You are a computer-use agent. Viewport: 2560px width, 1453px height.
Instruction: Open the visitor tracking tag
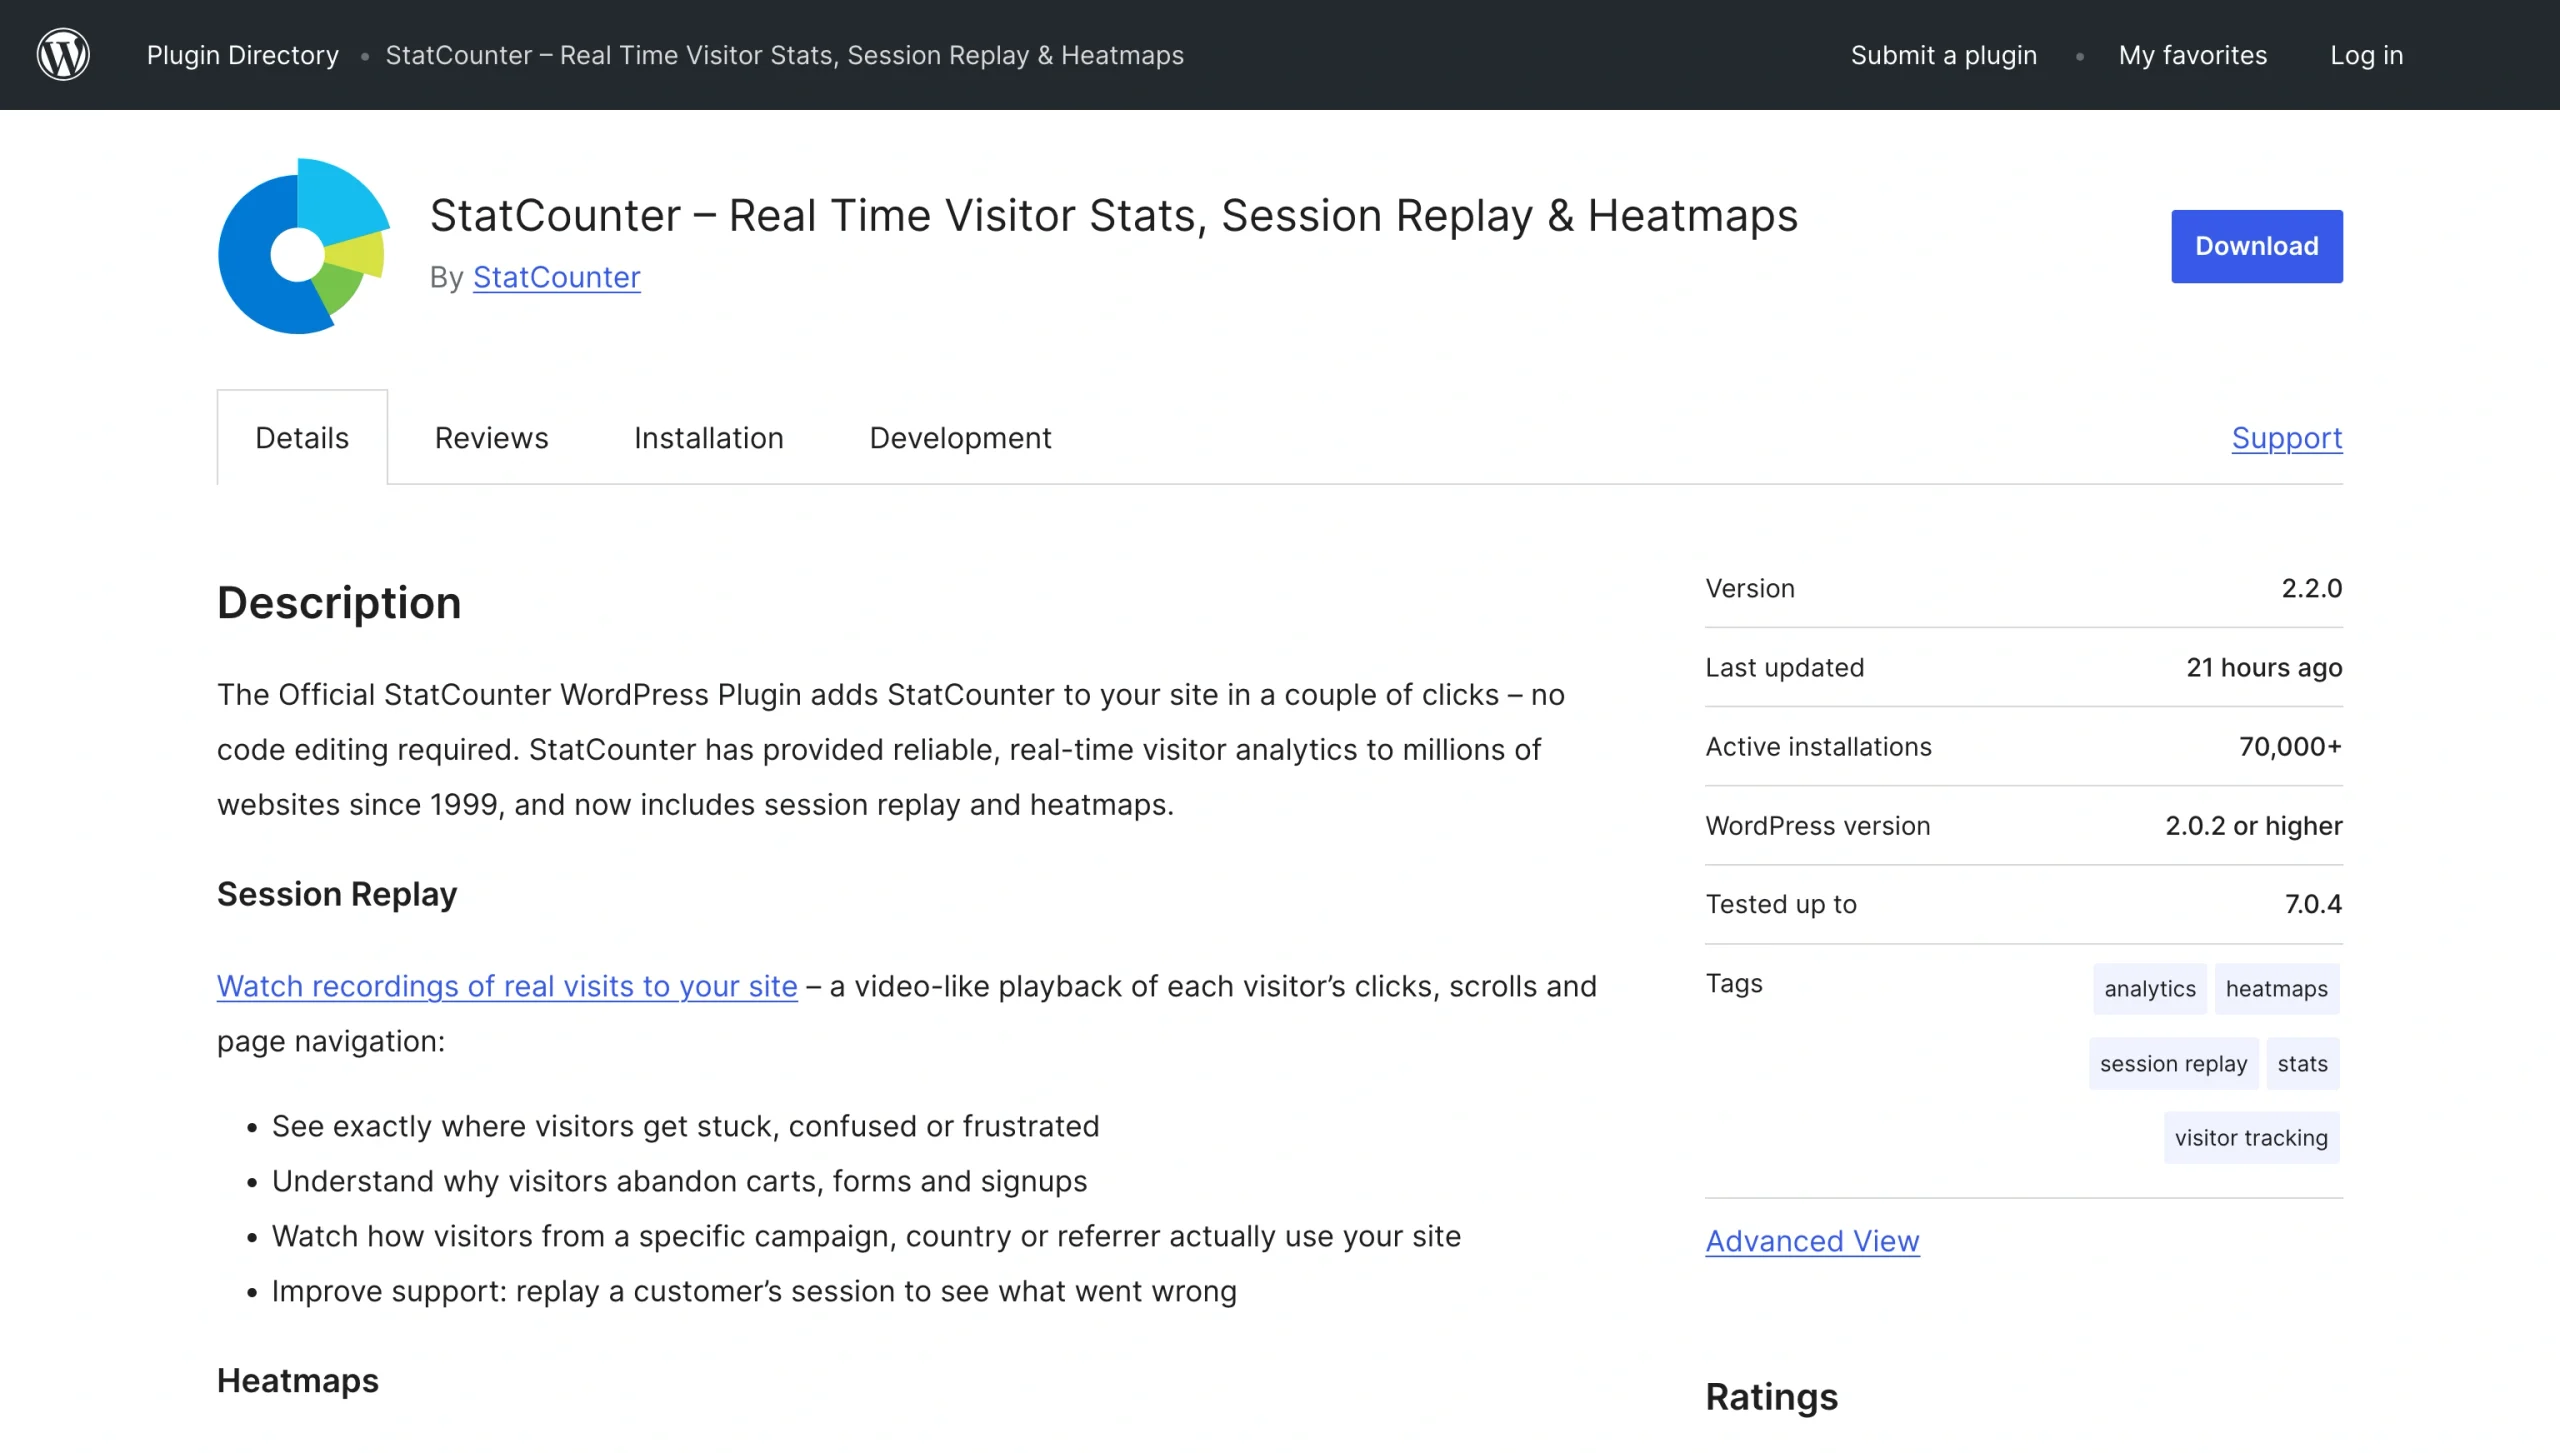pos(2251,1138)
